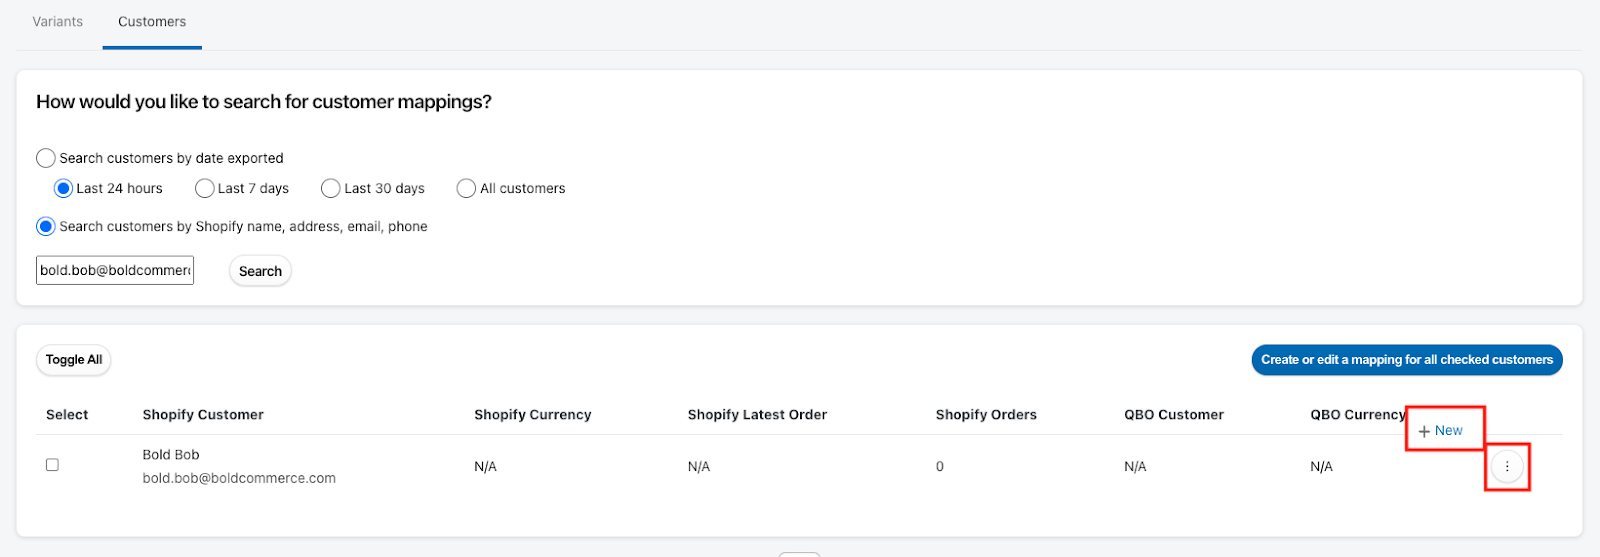Screen dimensions: 1600x557
Task: Click the Select column header
Action: (x=67, y=415)
